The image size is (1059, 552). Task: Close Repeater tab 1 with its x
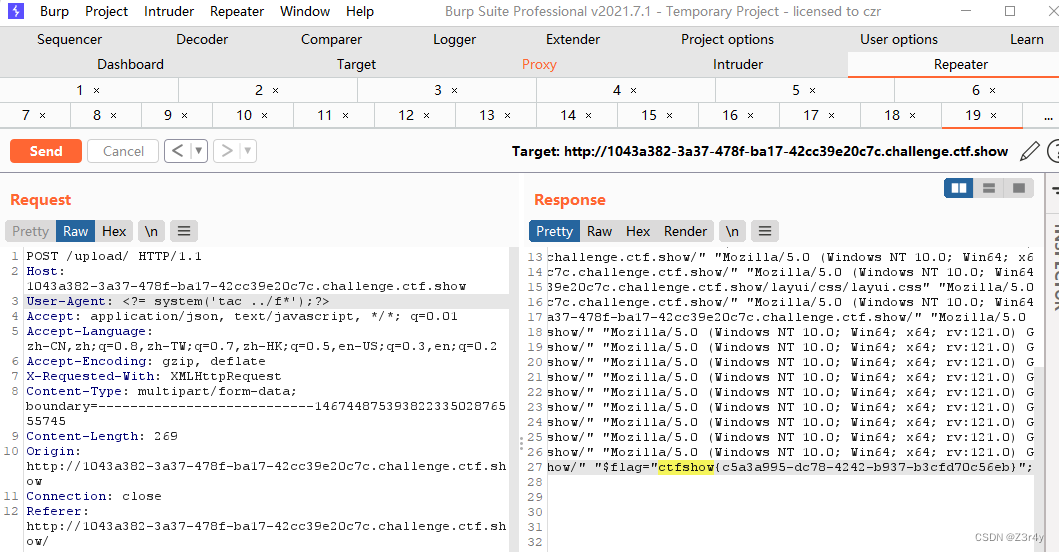pos(97,91)
